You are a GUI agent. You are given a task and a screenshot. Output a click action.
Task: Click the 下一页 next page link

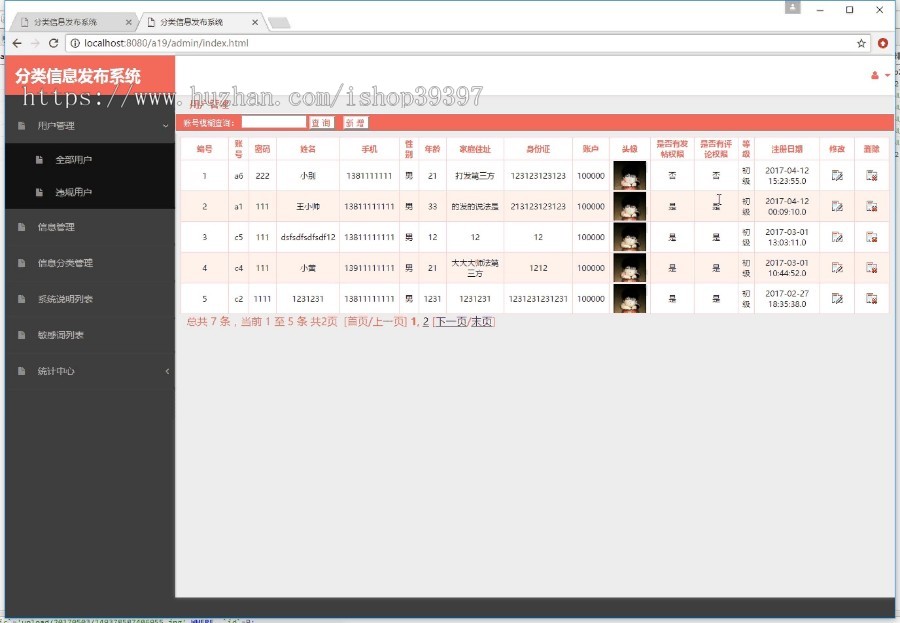tap(451, 322)
